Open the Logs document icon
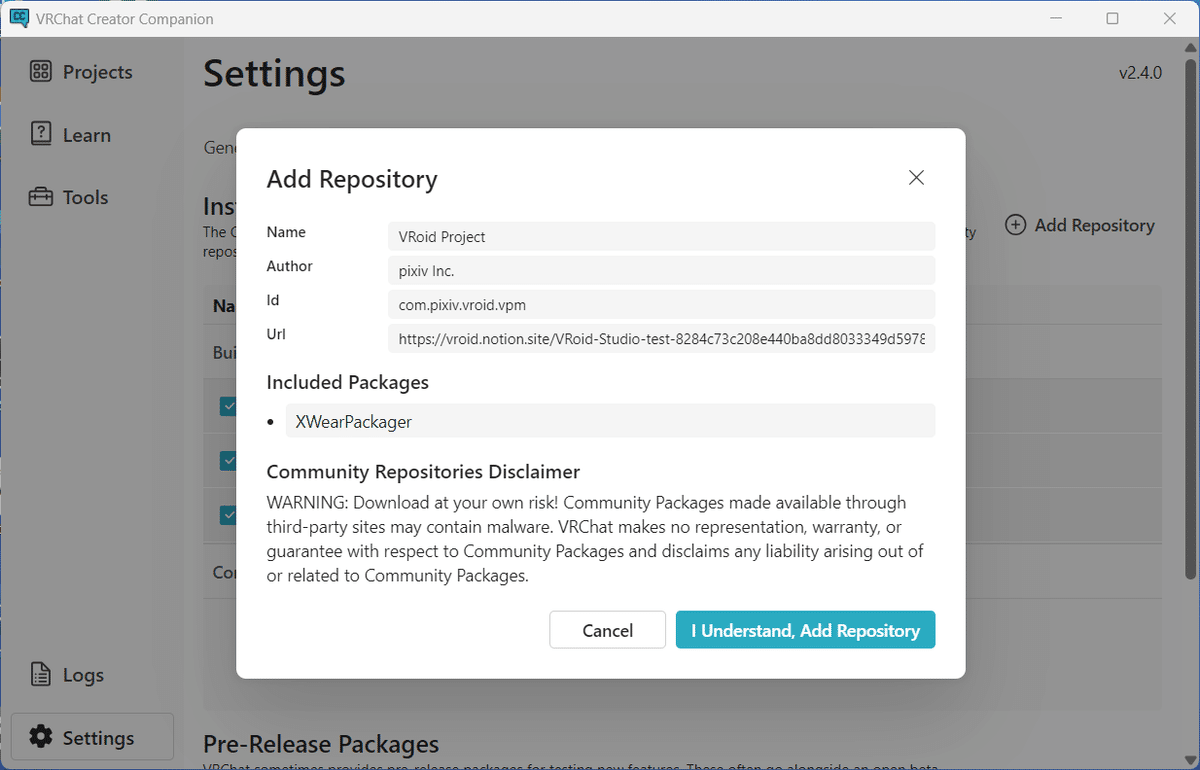The width and height of the screenshot is (1200, 770). [x=41, y=675]
